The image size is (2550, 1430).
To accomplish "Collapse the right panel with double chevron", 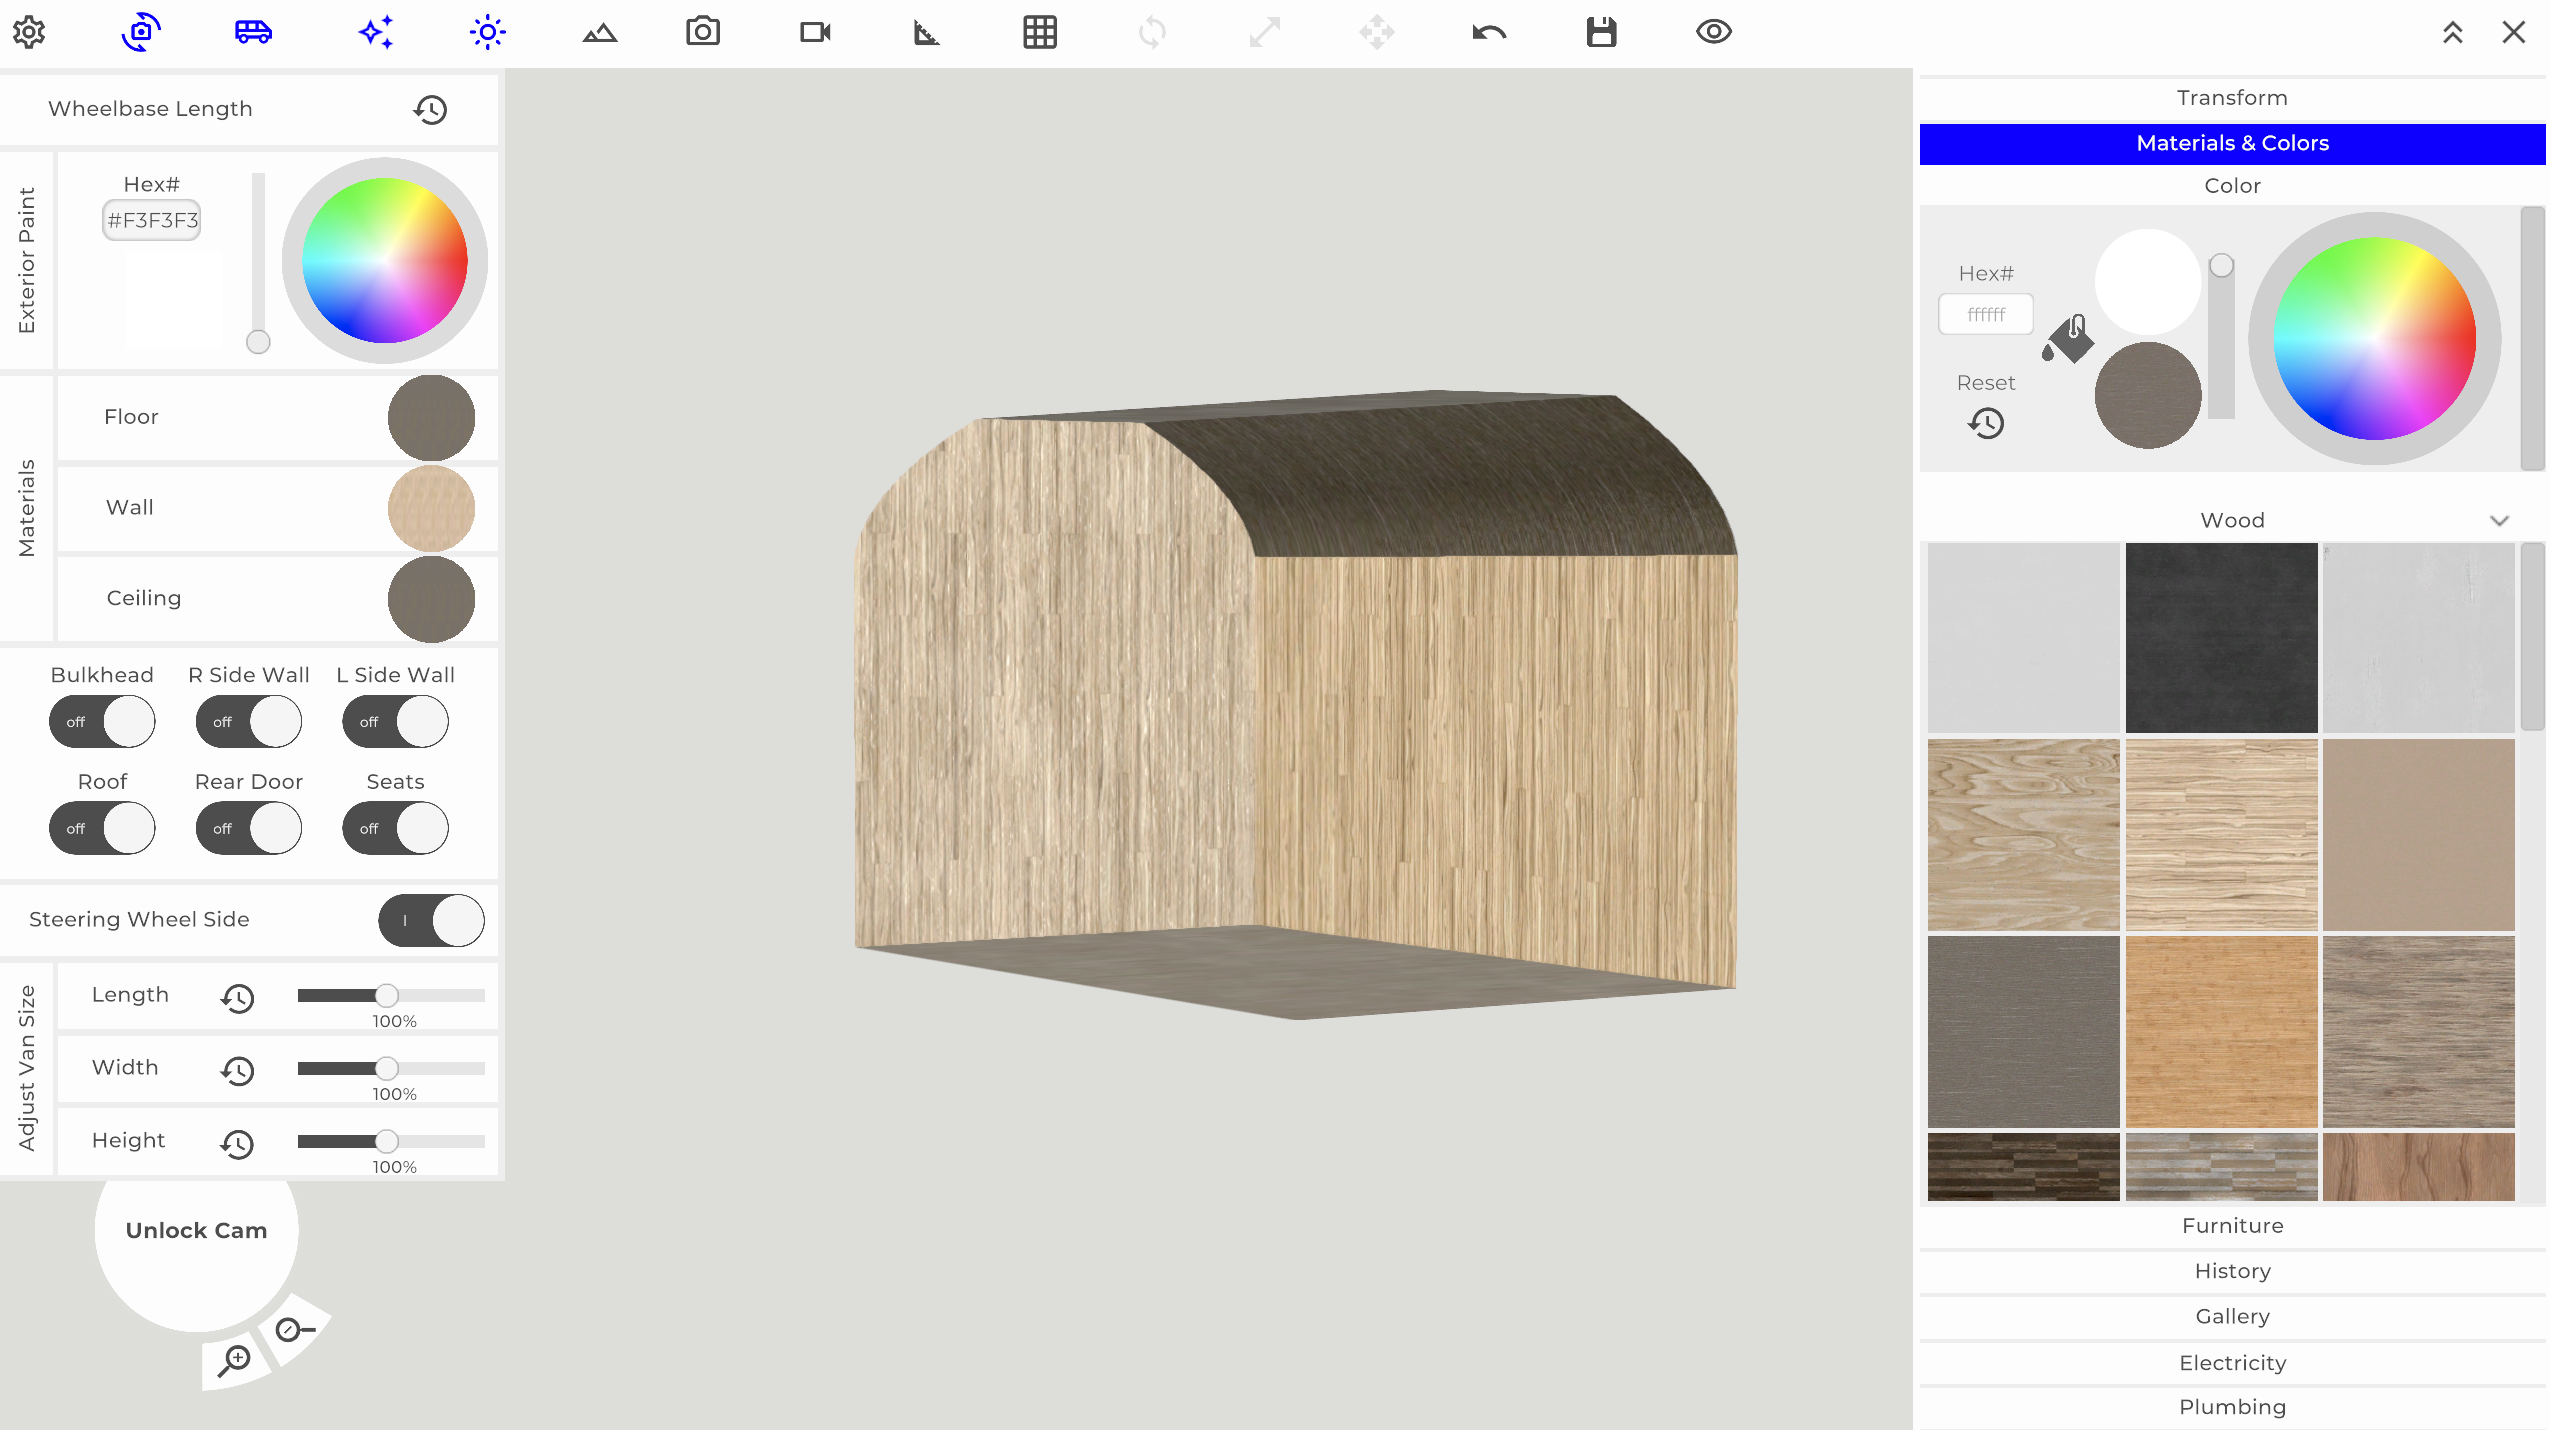I will pyautogui.click(x=2452, y=33).
